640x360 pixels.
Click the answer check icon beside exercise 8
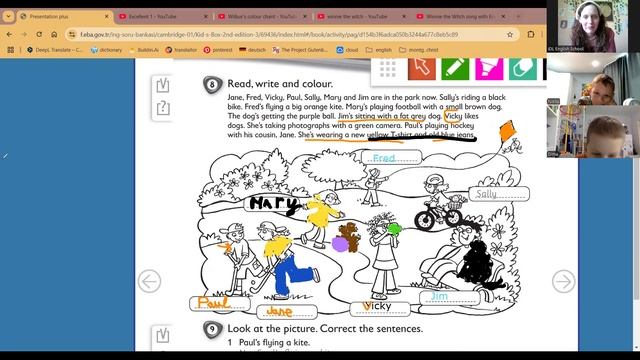163,86
